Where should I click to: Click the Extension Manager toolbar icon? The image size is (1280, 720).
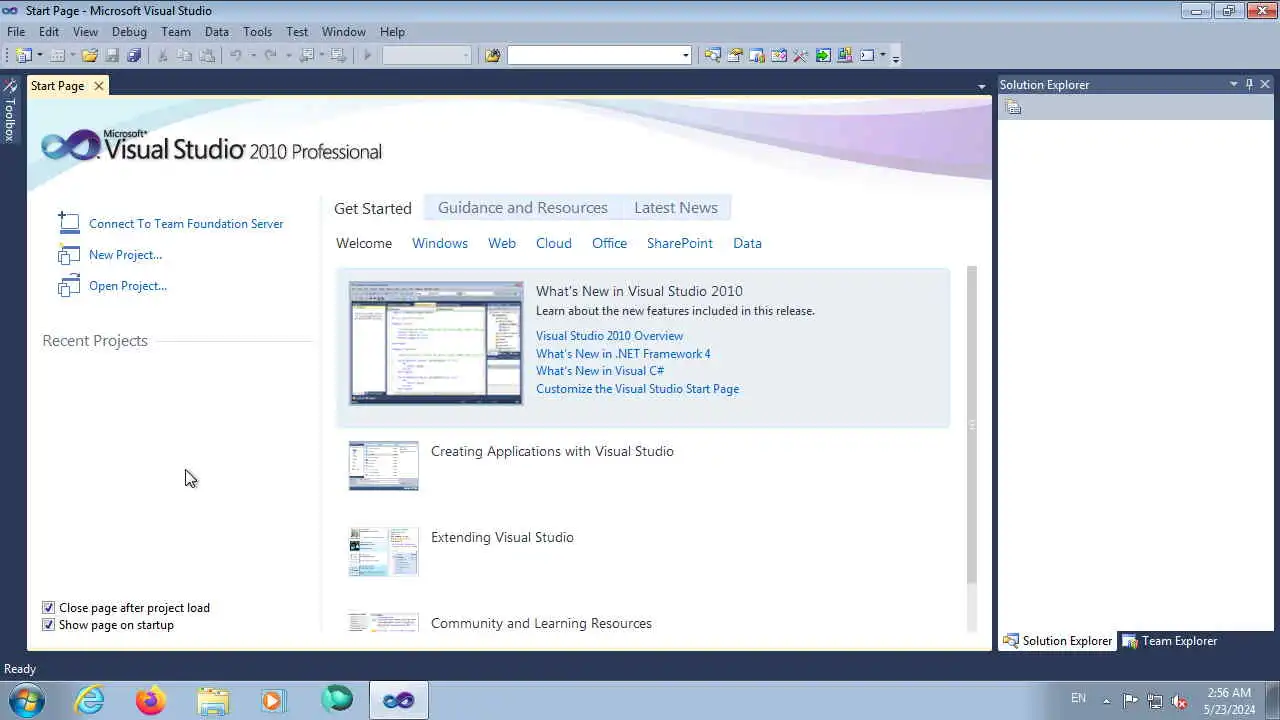tap(845, 56)
